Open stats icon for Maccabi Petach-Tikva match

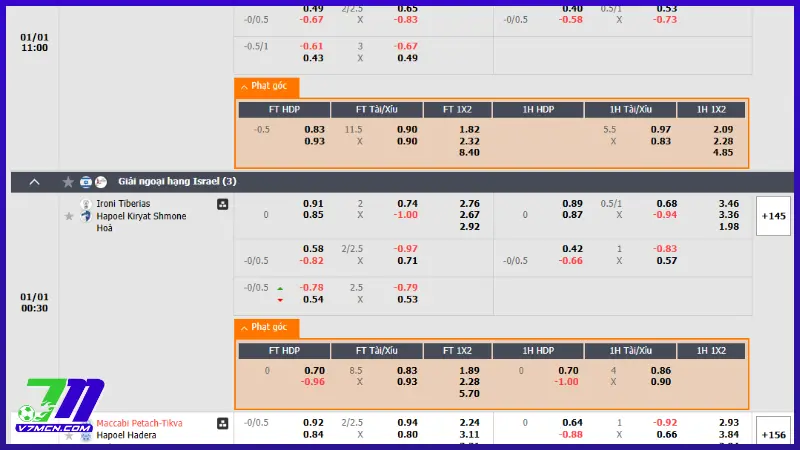222,423
